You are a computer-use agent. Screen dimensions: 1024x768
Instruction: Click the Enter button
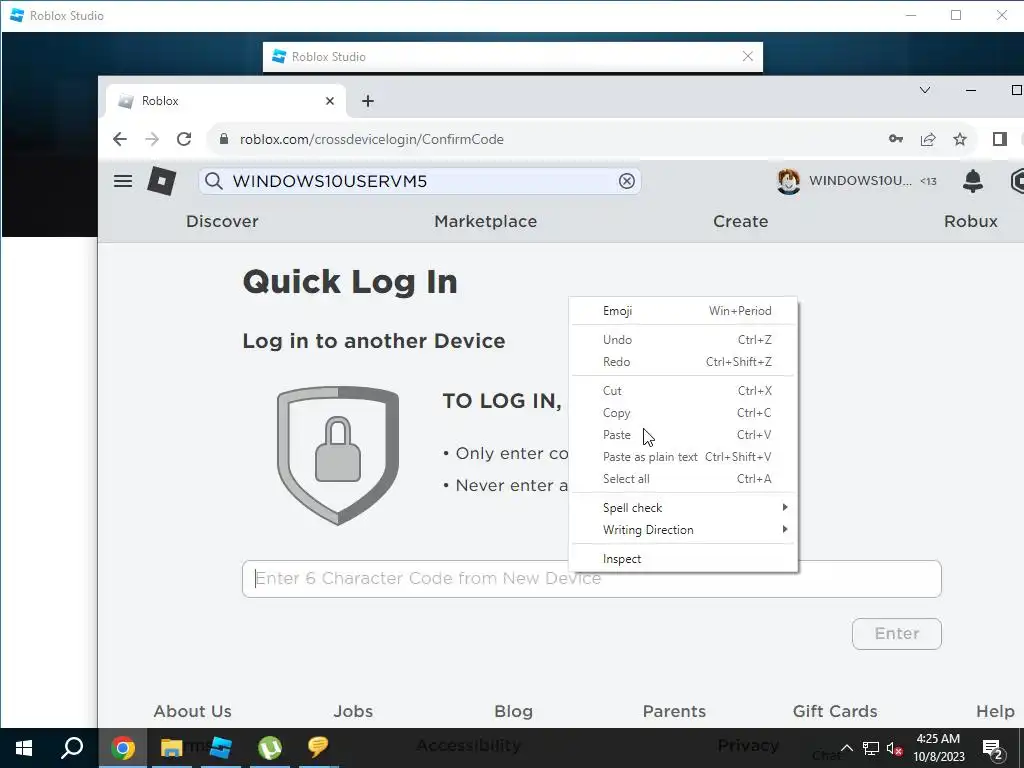coord(897,633)
